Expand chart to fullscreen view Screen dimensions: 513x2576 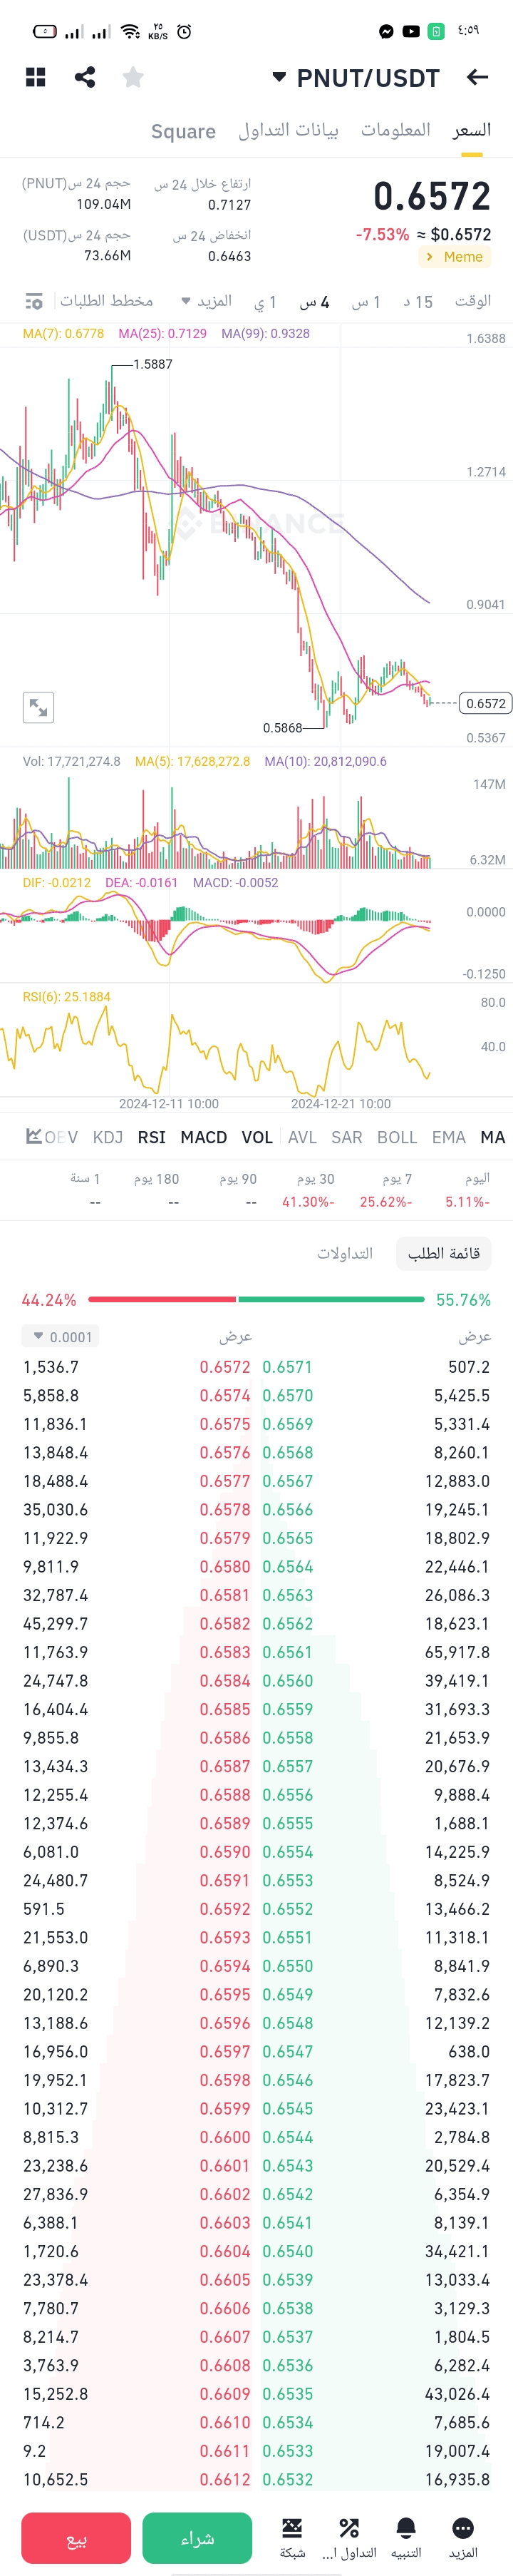(38, 707)
